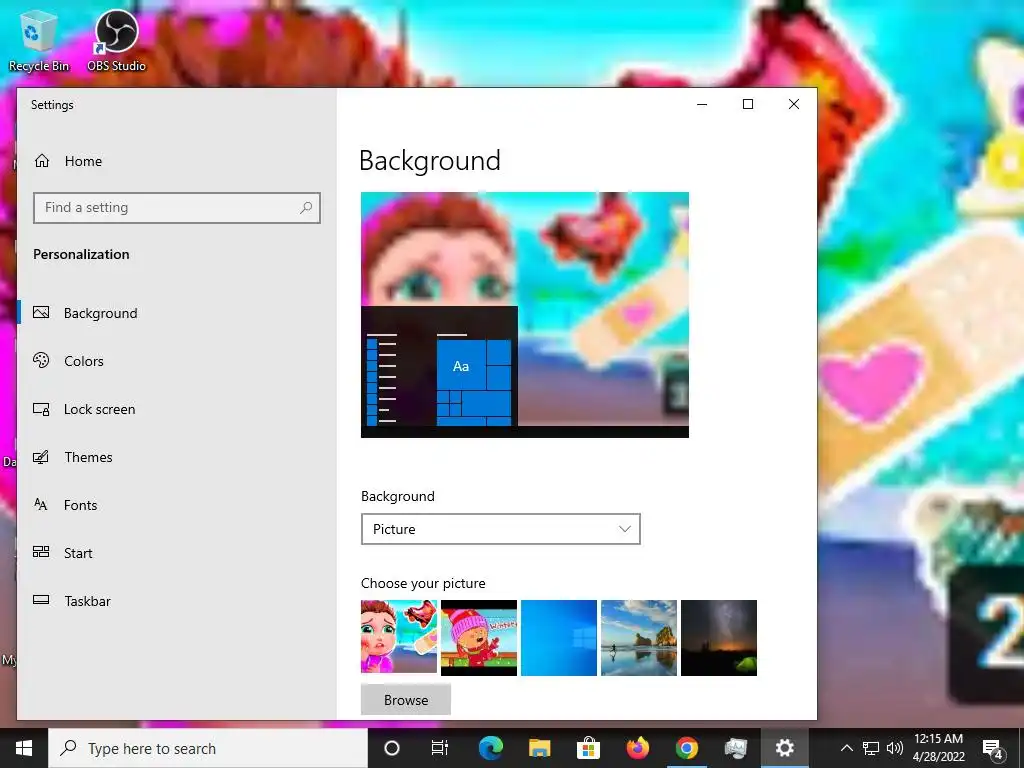Image resolution: width=1024 pixels, height=768 pixels.
Task: Click the Type here to search box
Action: (x=208, y=748)
